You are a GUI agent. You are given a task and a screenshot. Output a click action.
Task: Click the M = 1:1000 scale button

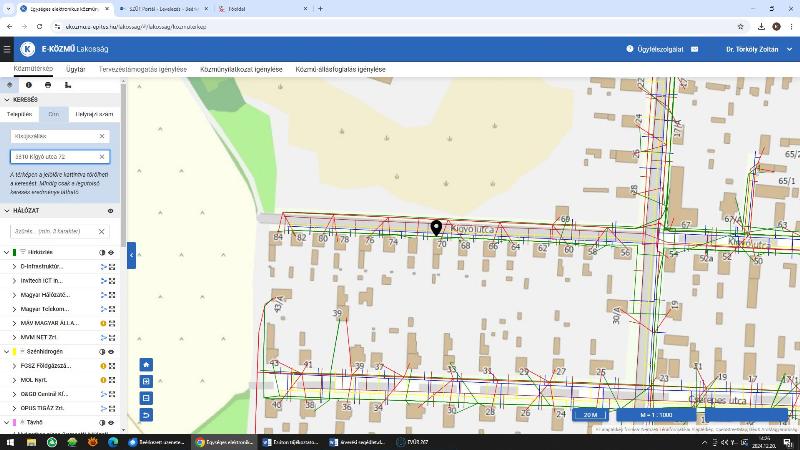656,415
